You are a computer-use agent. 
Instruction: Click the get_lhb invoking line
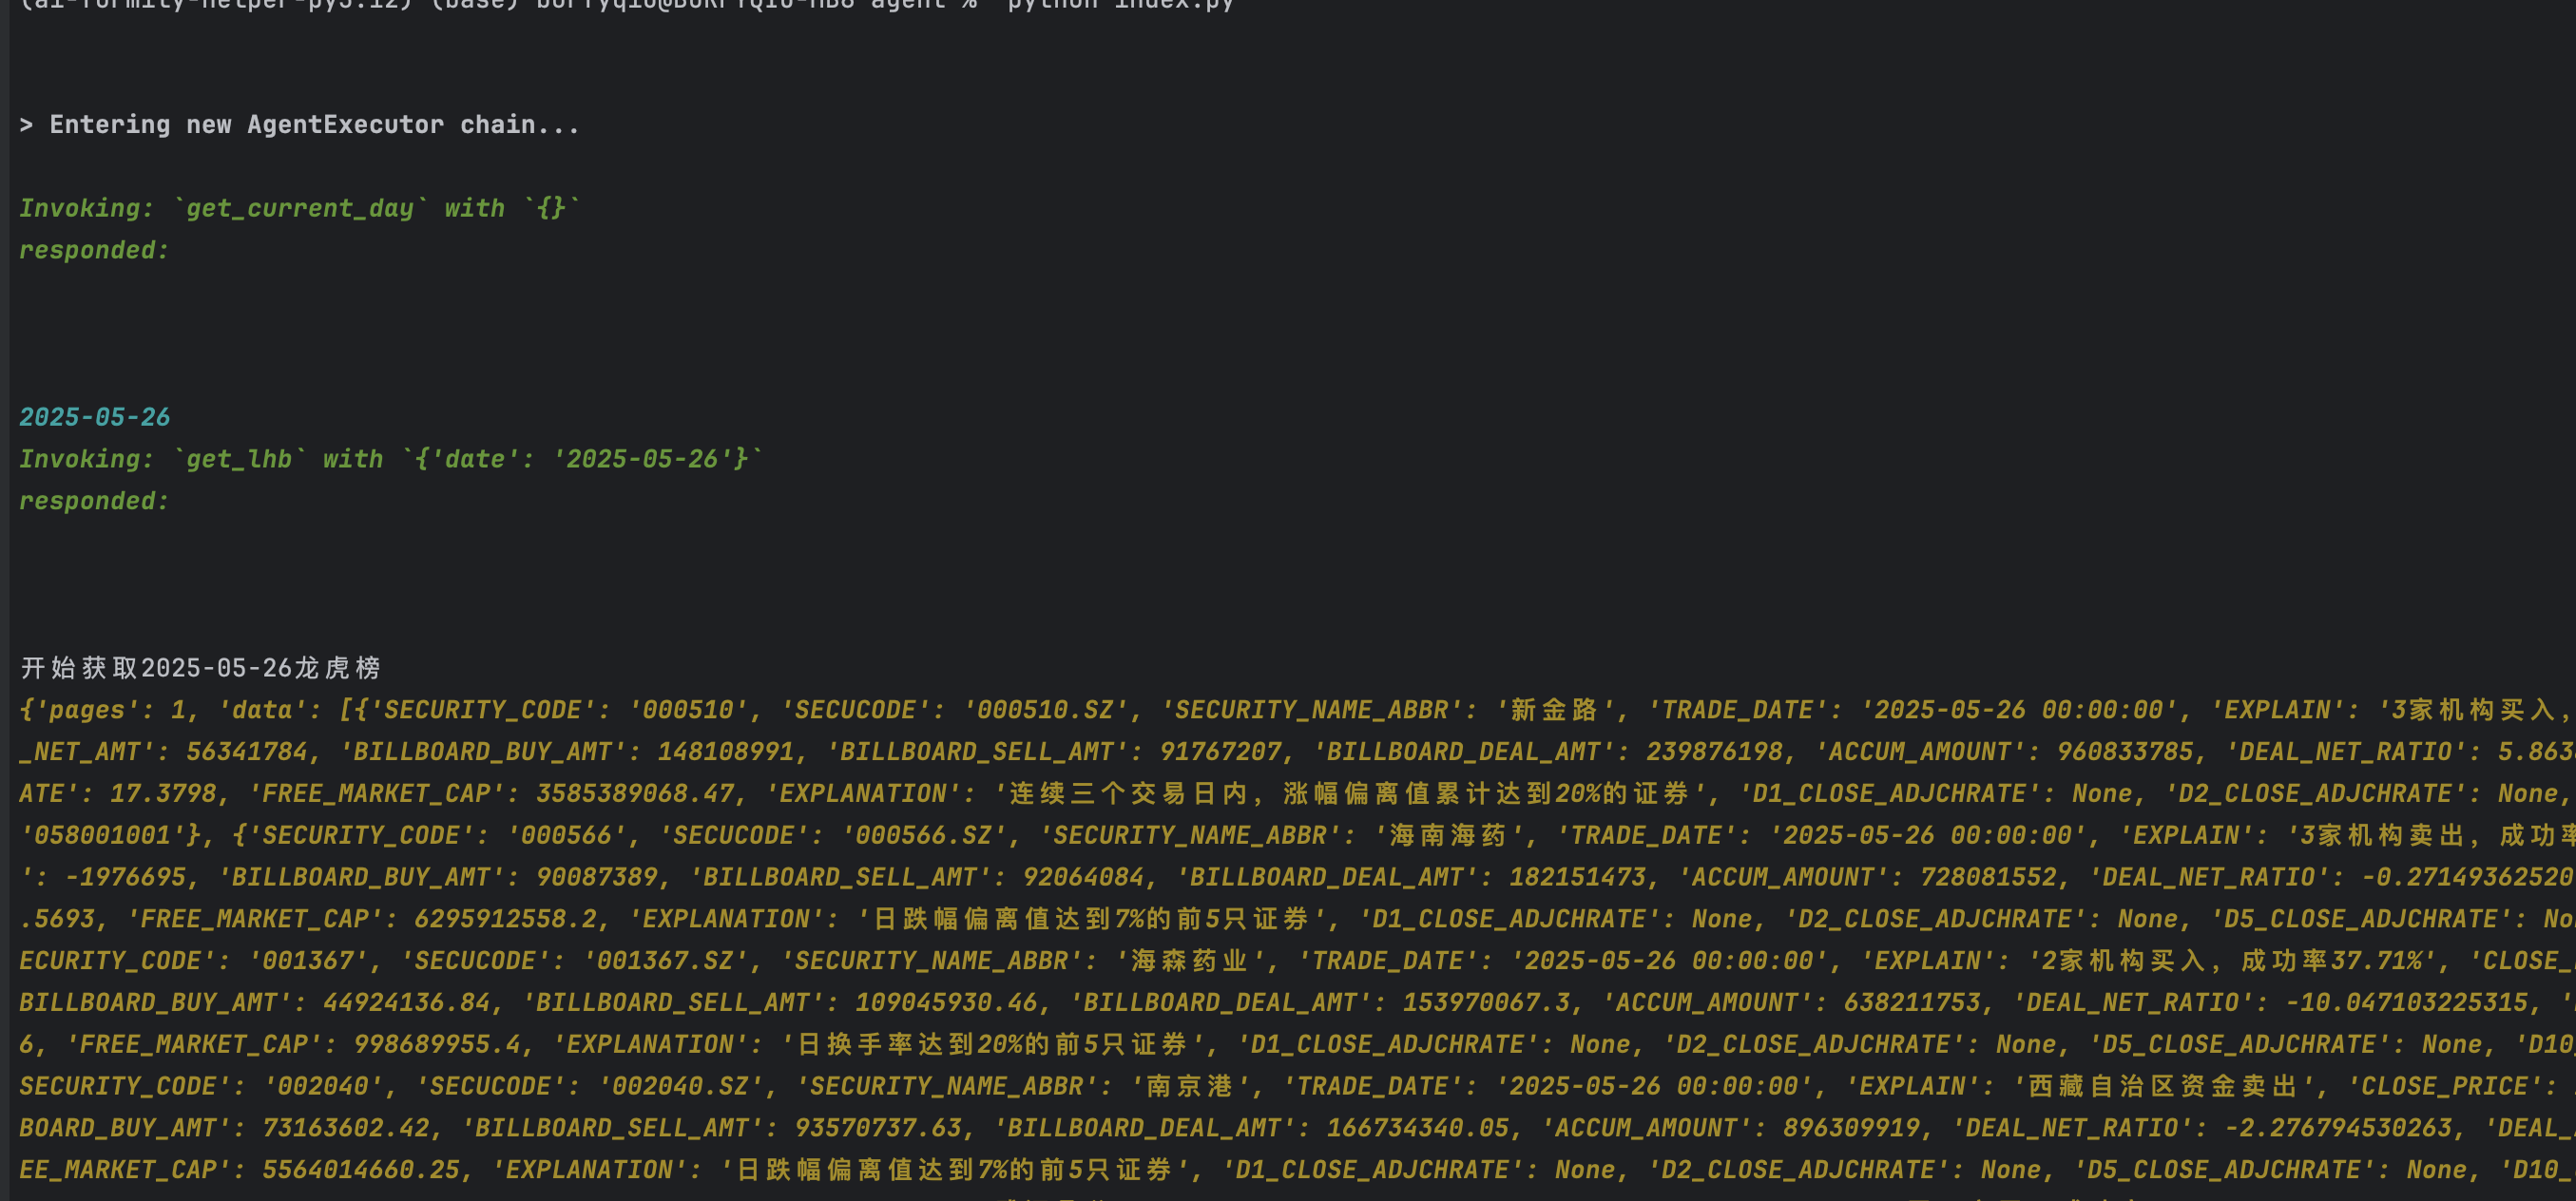pos(391,459)
